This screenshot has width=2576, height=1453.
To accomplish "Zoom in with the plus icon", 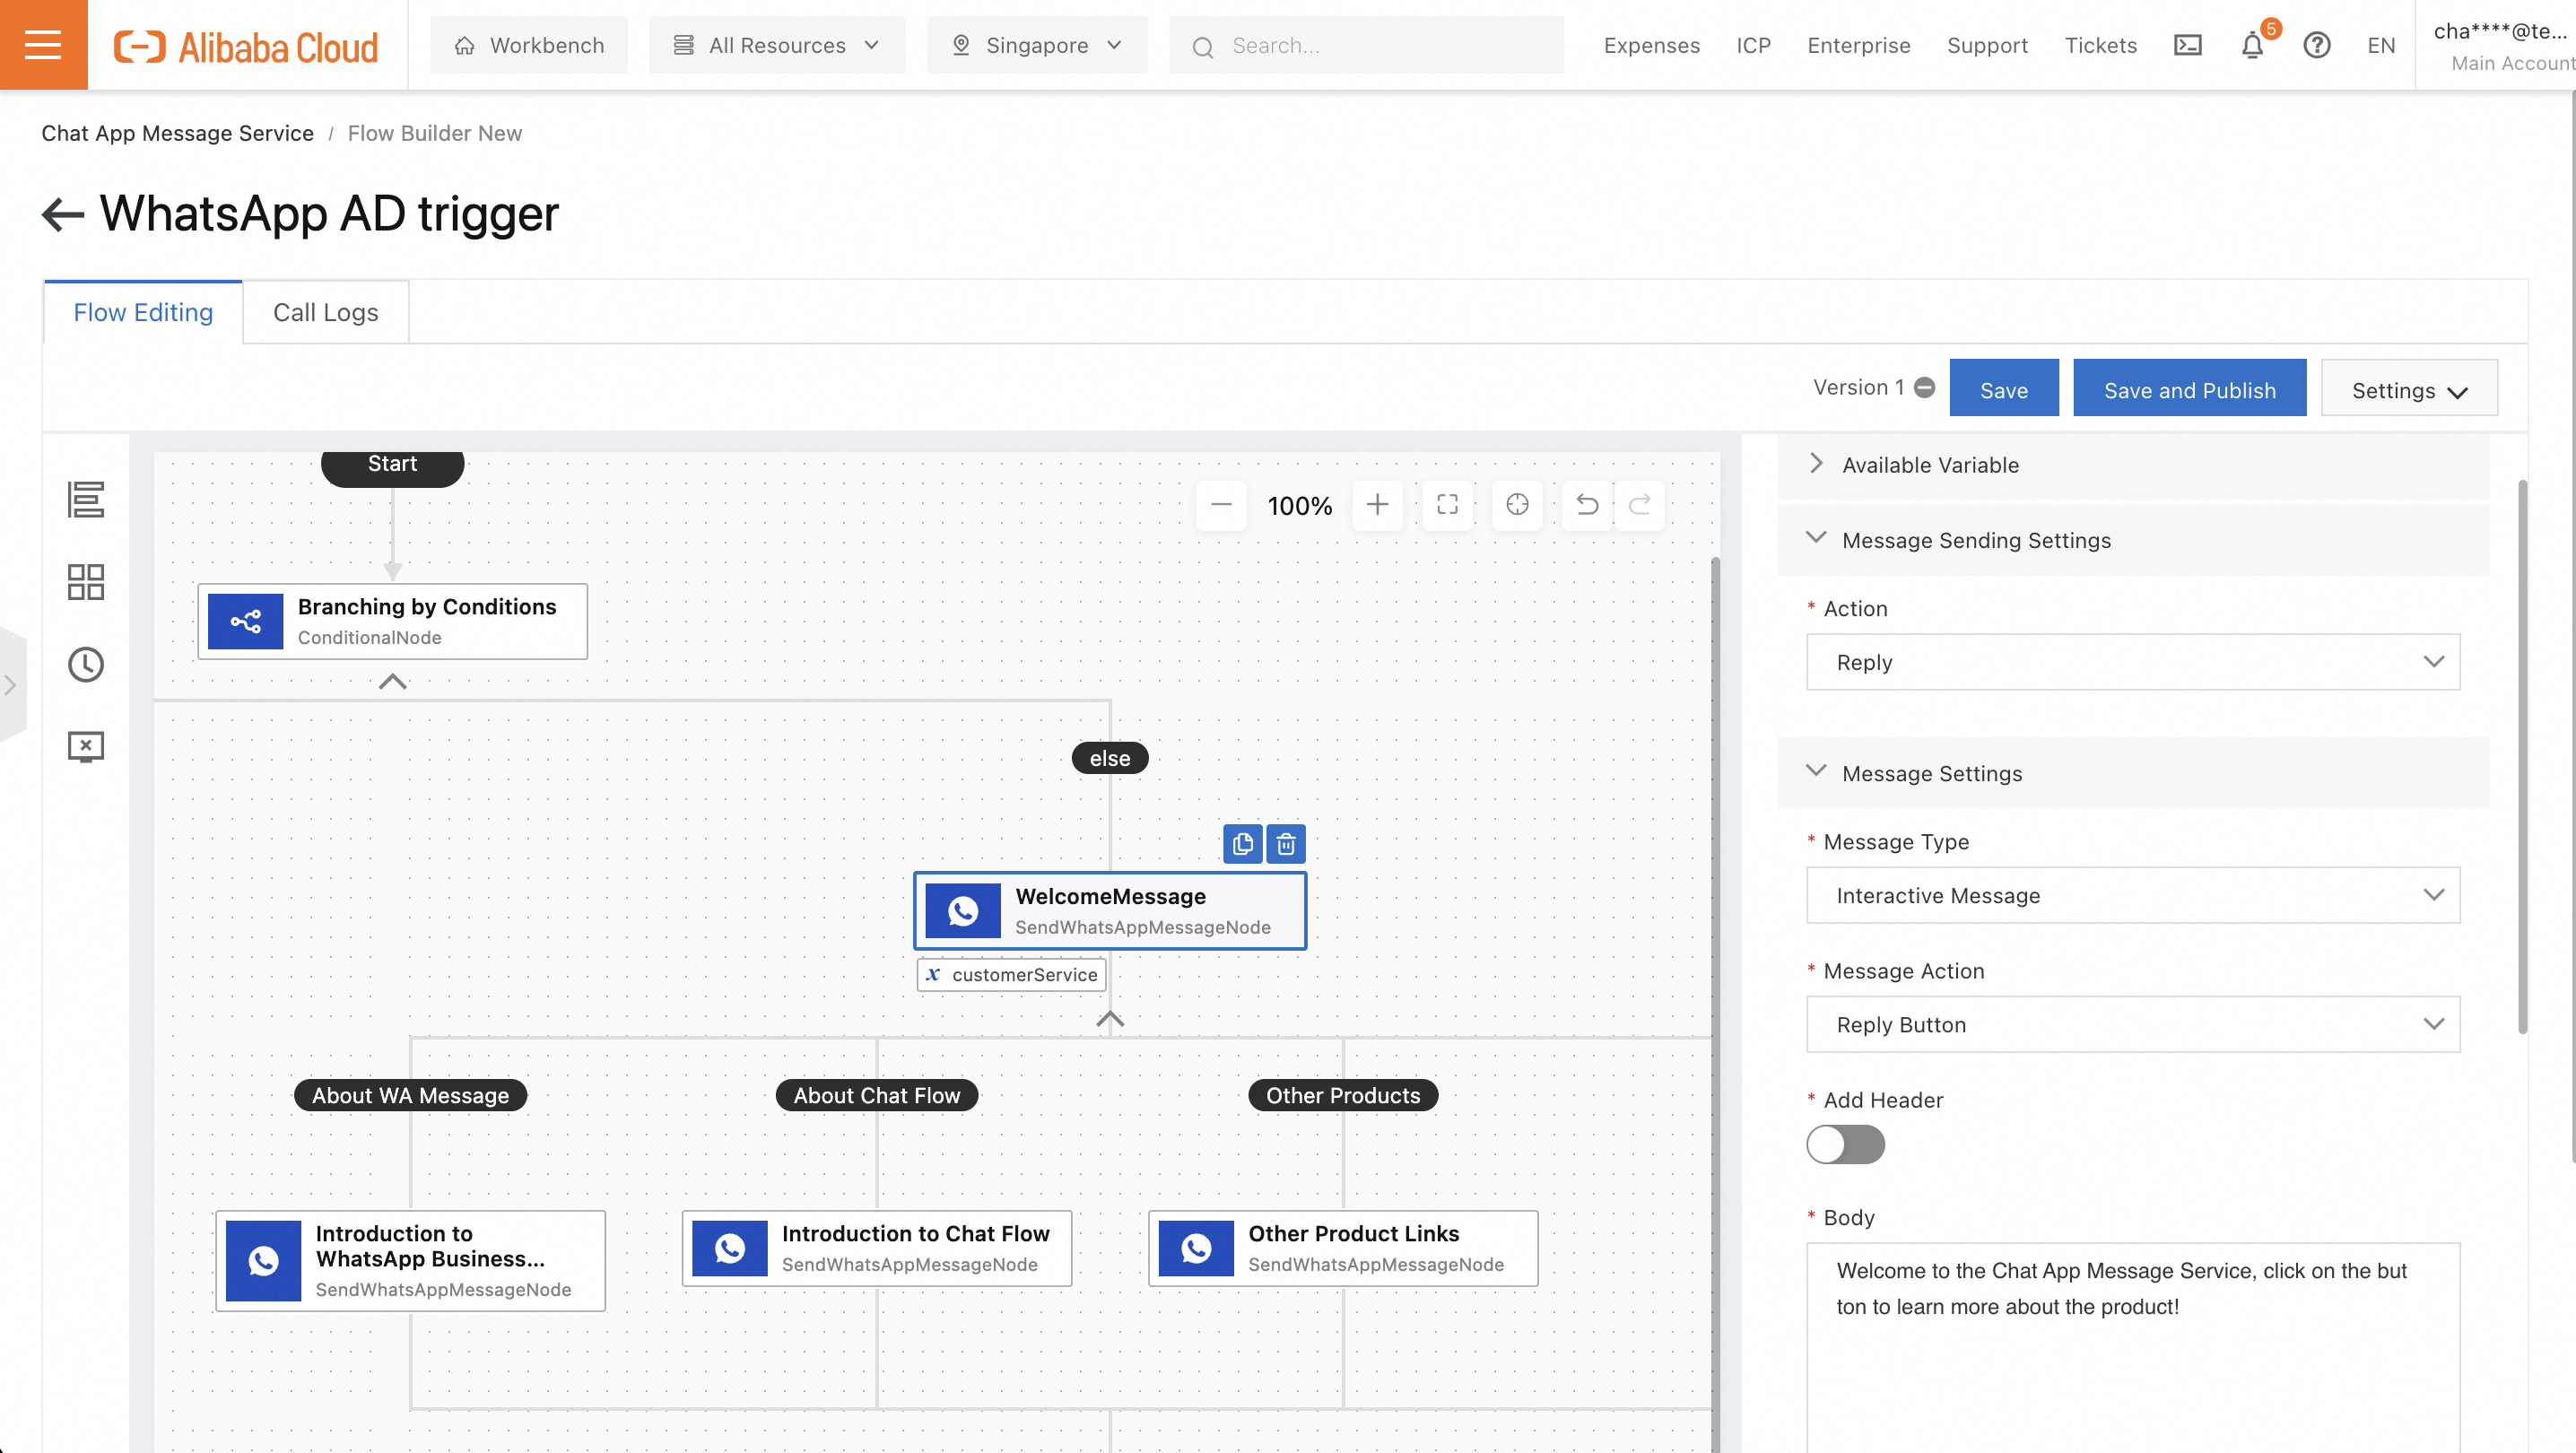I will pos(1377,504).
